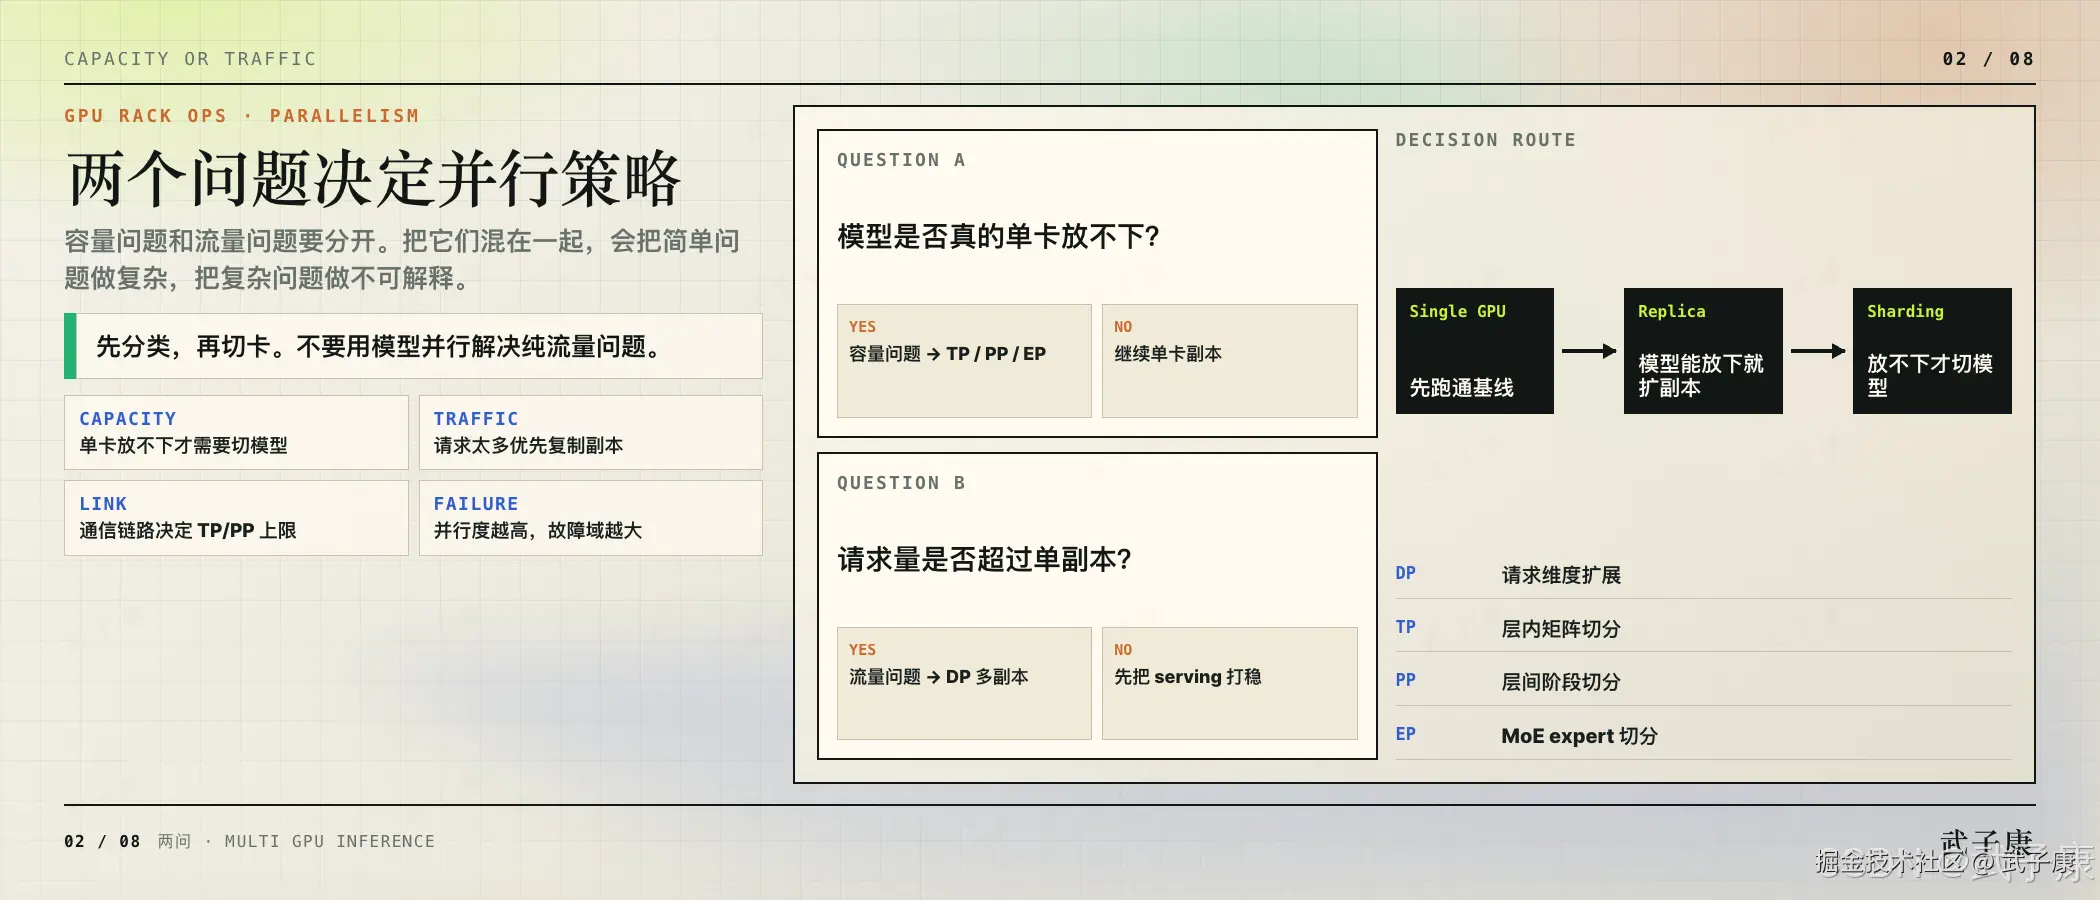Click '请求维度扩展' description
The image size is (2100, 900).
pos(1561,575)
